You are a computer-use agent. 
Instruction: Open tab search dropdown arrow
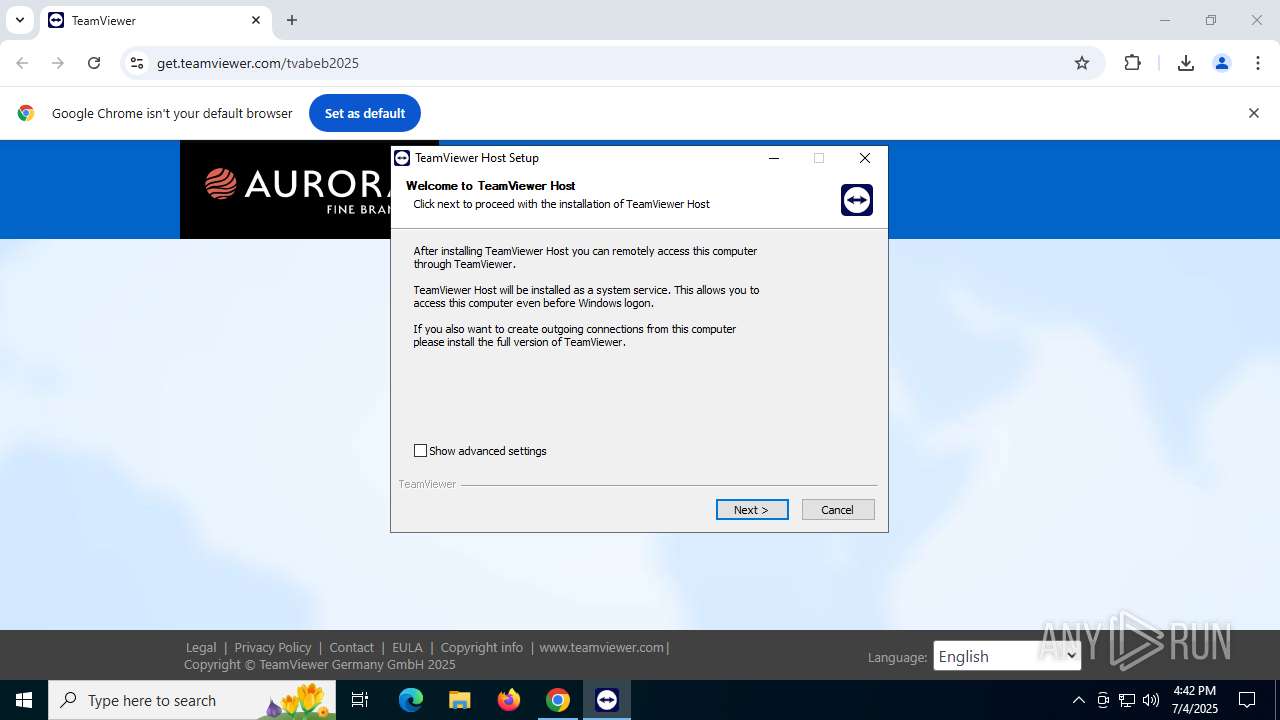19,20
